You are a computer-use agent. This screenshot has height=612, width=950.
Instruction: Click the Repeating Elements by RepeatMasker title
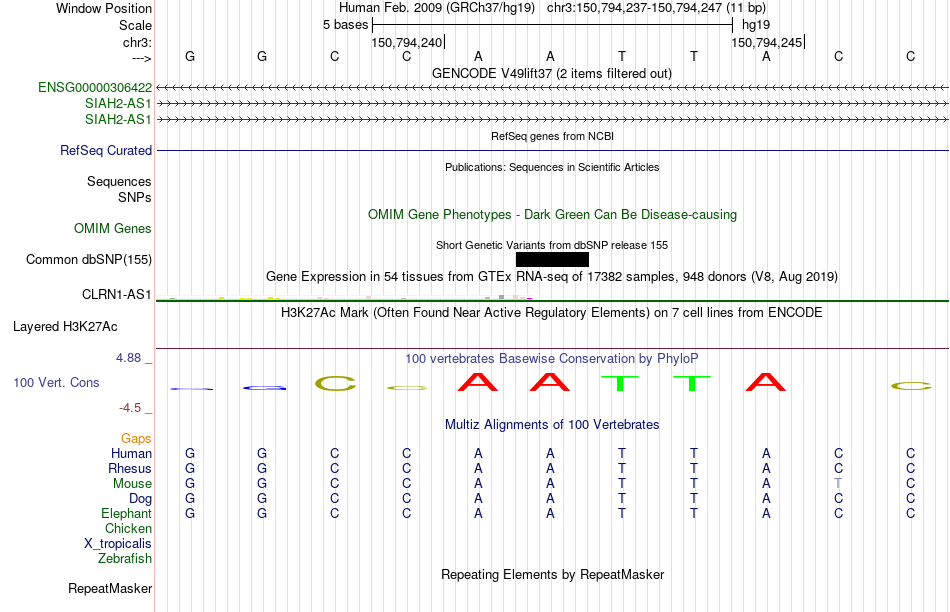[x=553, y=574]
